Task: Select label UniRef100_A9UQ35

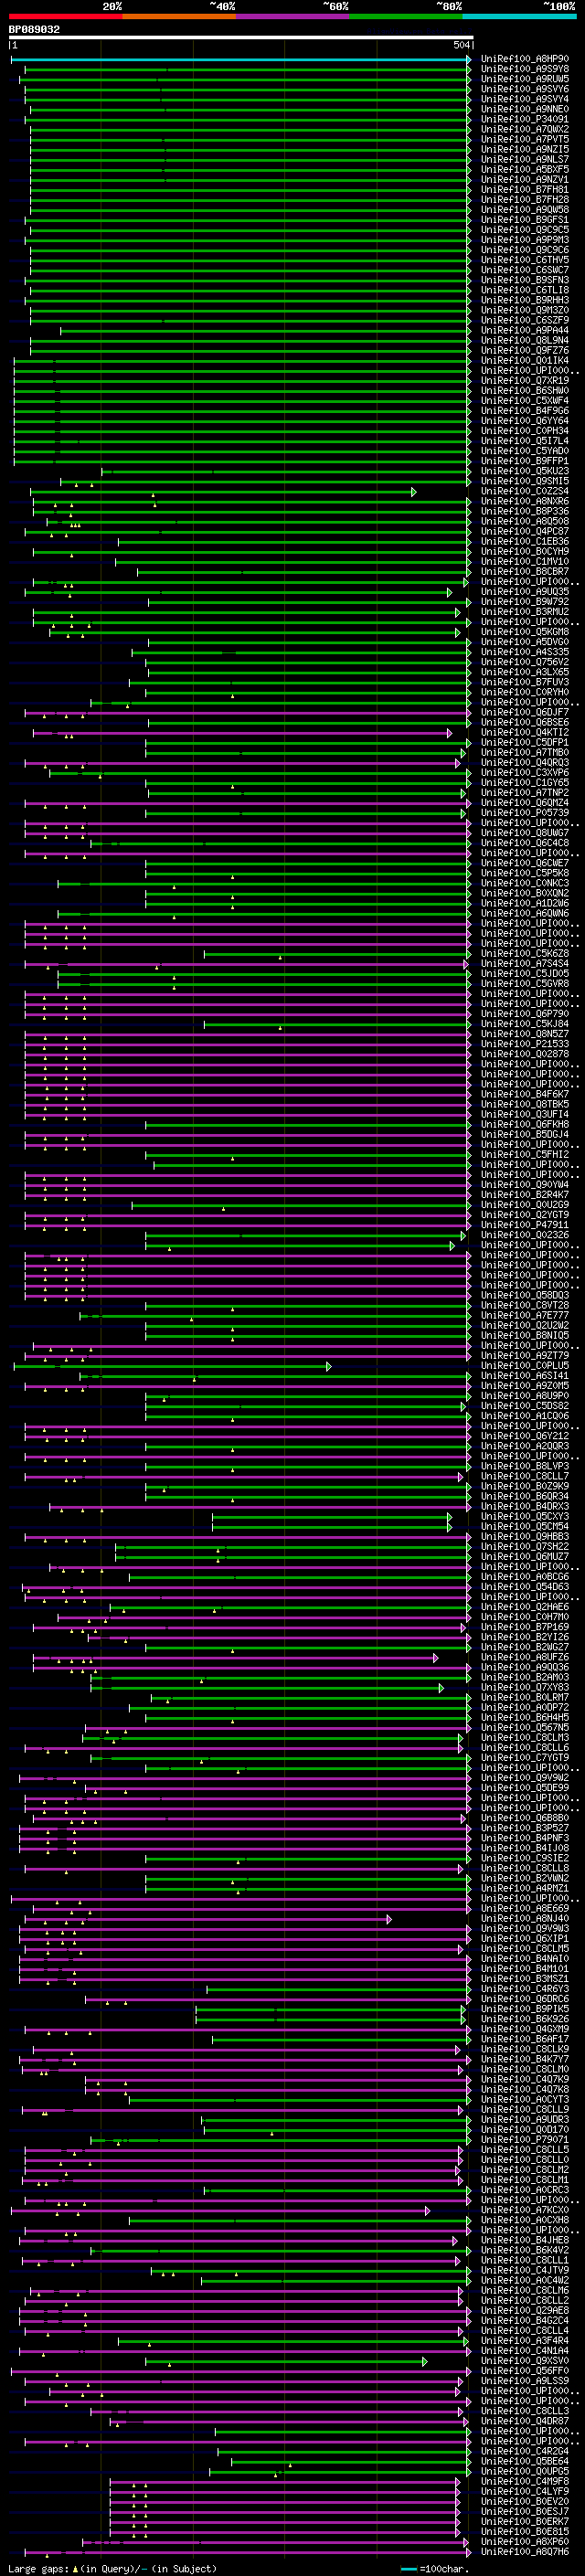Action: click(x=525, y=591)
